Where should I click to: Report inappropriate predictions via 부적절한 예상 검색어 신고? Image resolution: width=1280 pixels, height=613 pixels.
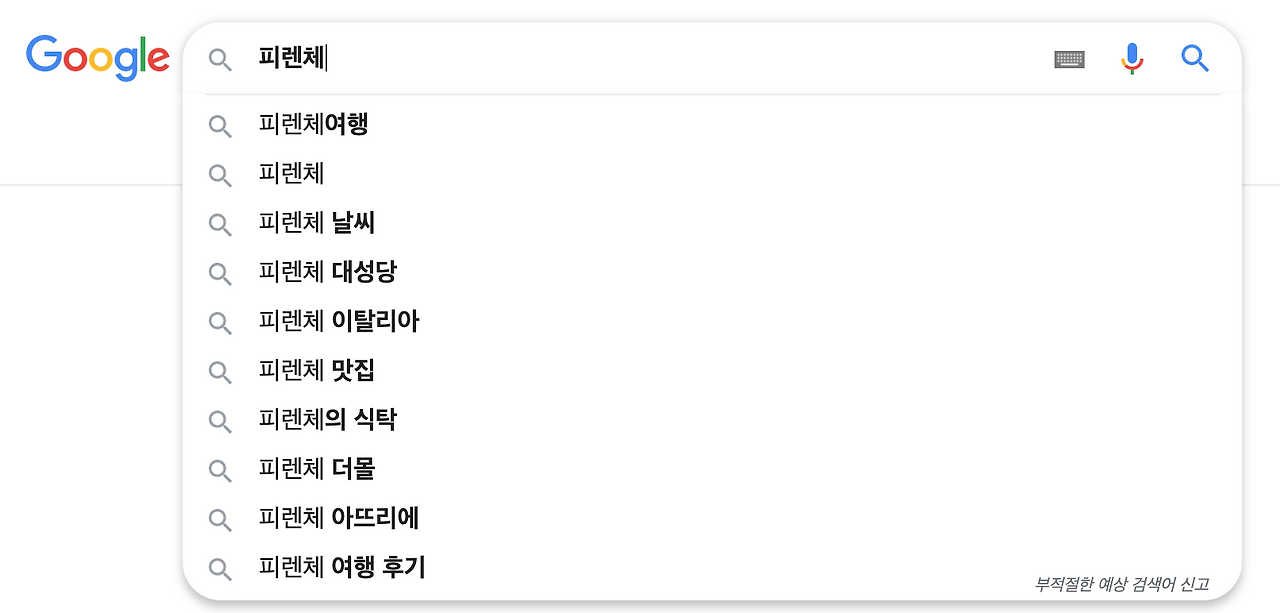pyautogui.click(x=1120, y=583)
